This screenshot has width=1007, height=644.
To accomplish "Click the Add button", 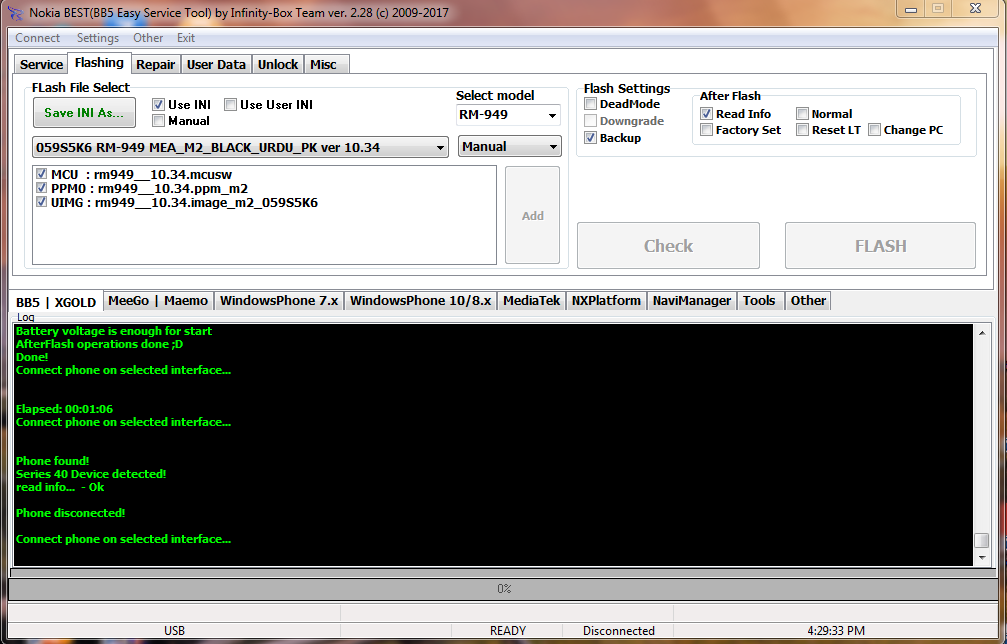I will [532, 215].
